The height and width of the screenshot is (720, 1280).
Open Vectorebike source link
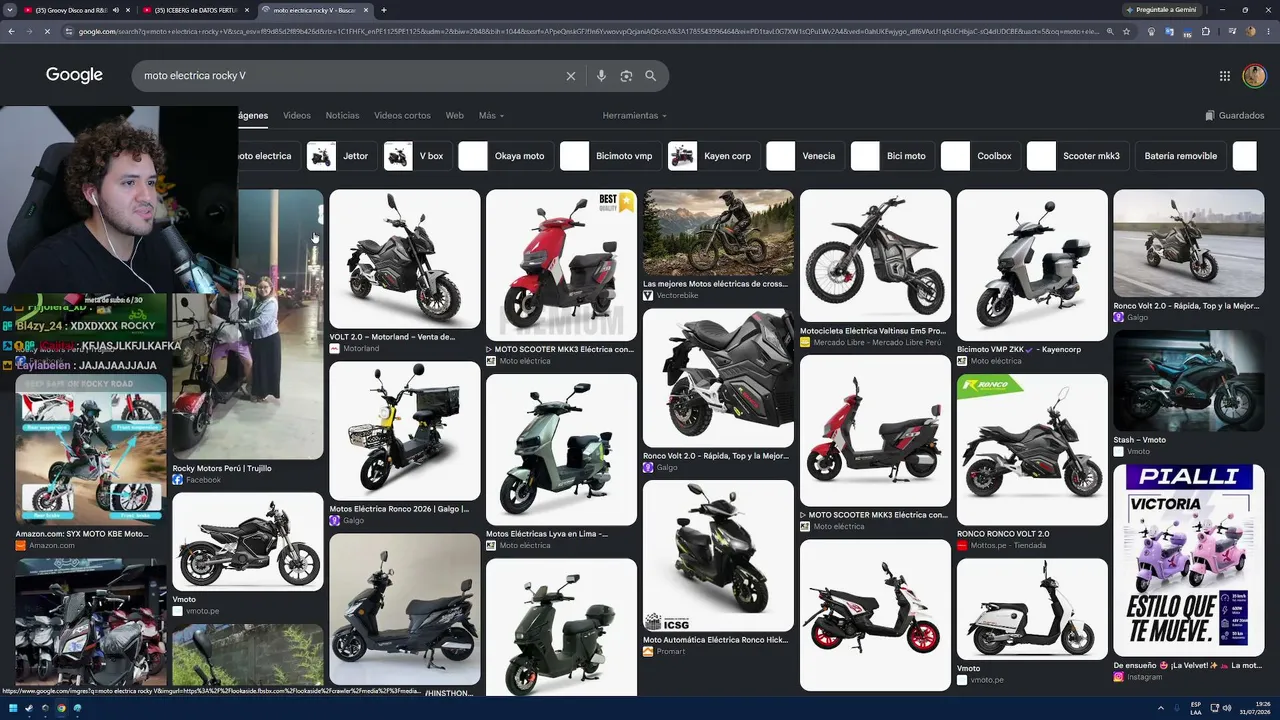[678, 296]
